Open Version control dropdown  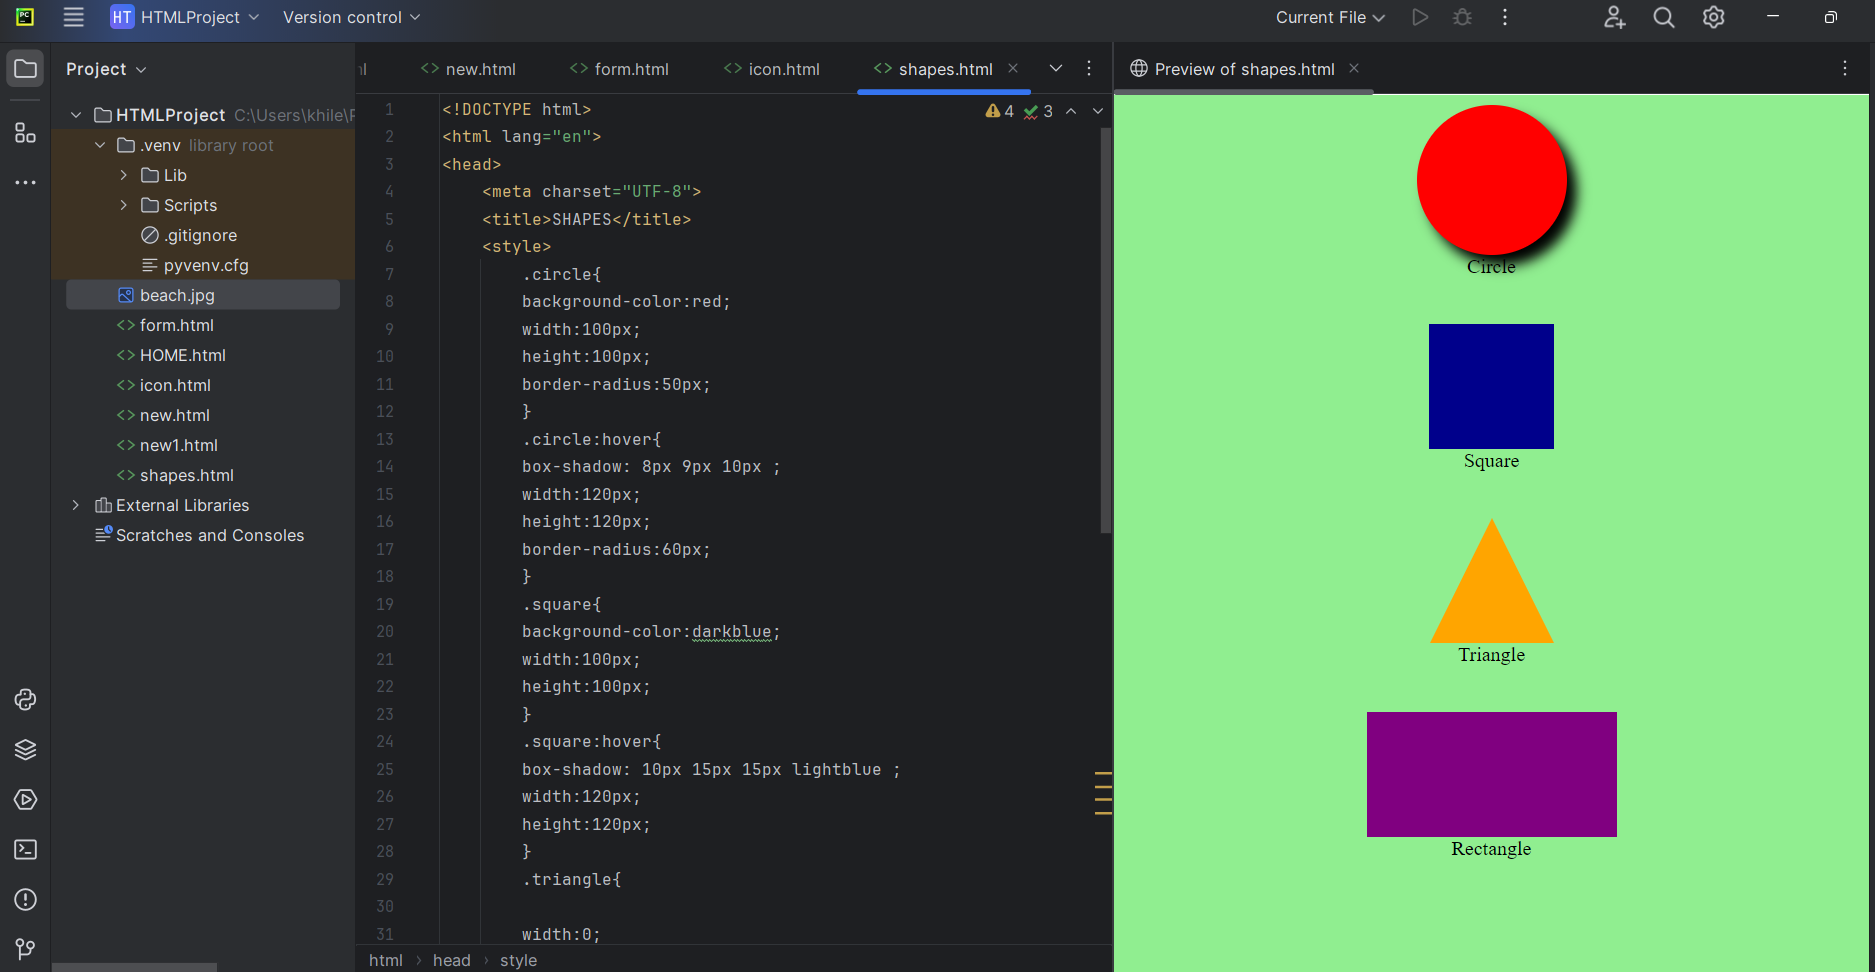(x=351, y=17)
